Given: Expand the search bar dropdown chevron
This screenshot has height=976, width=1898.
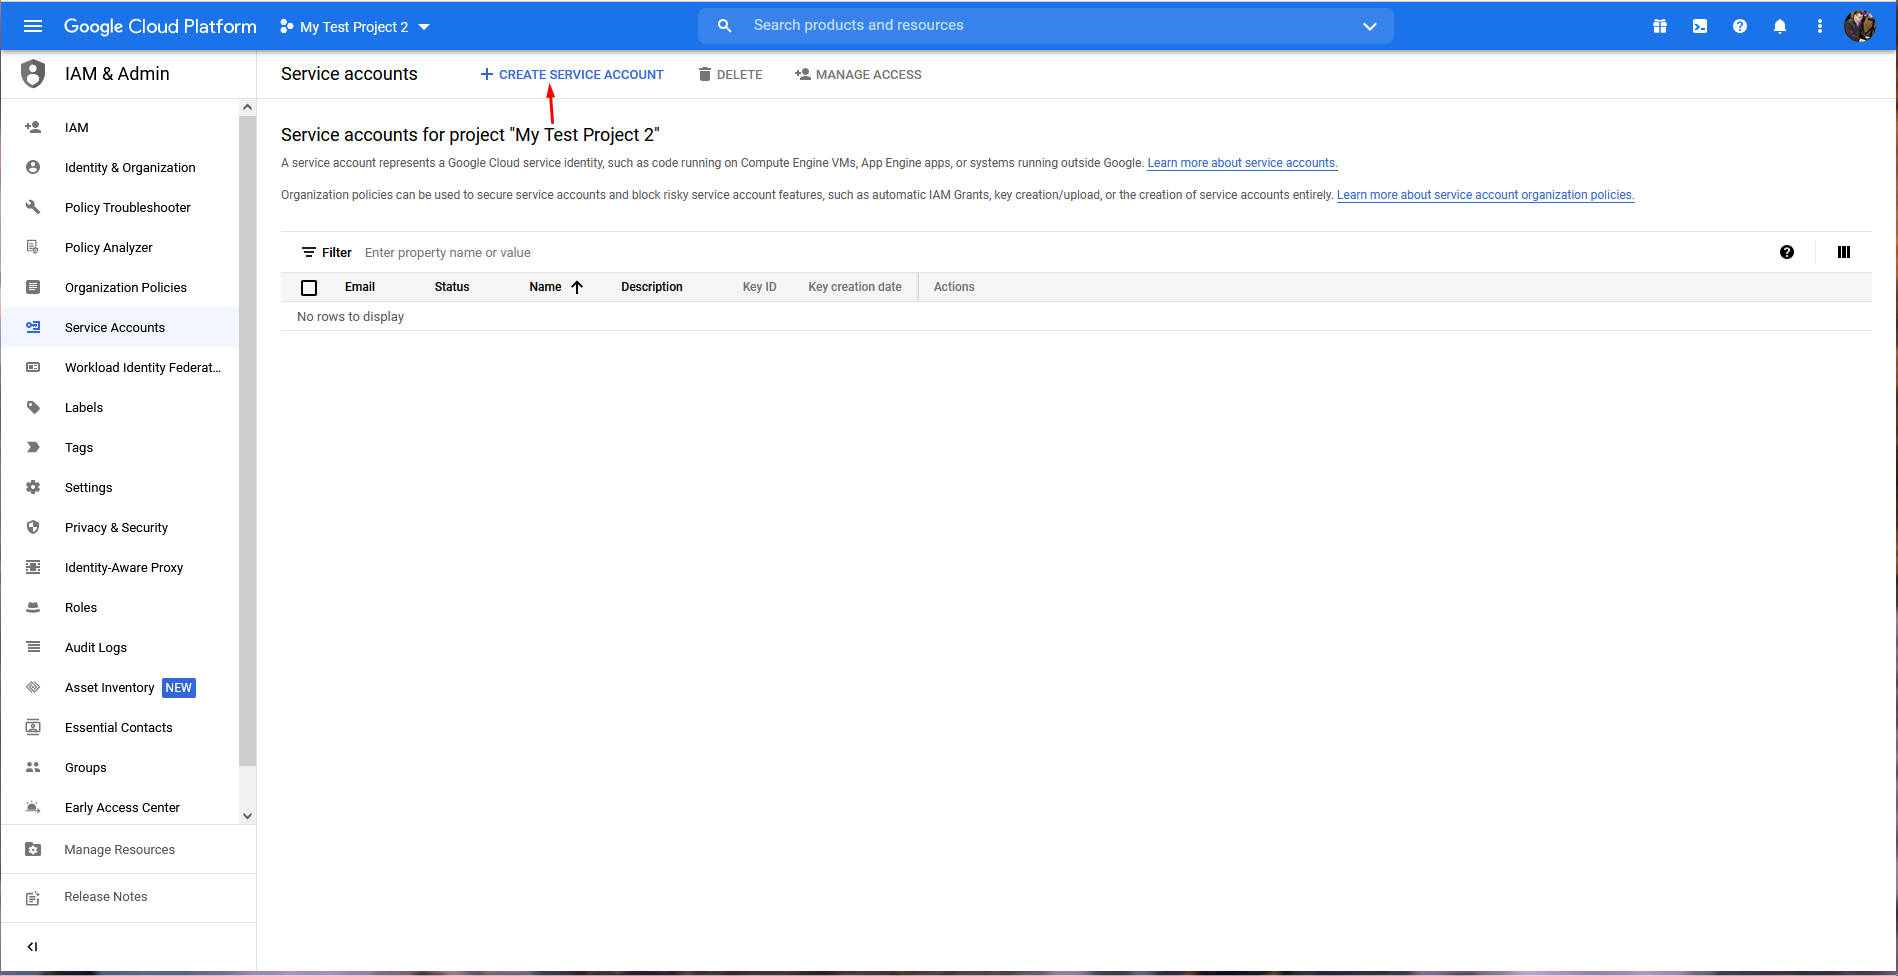Looking at the screenshot, I should click(1370, 26).
